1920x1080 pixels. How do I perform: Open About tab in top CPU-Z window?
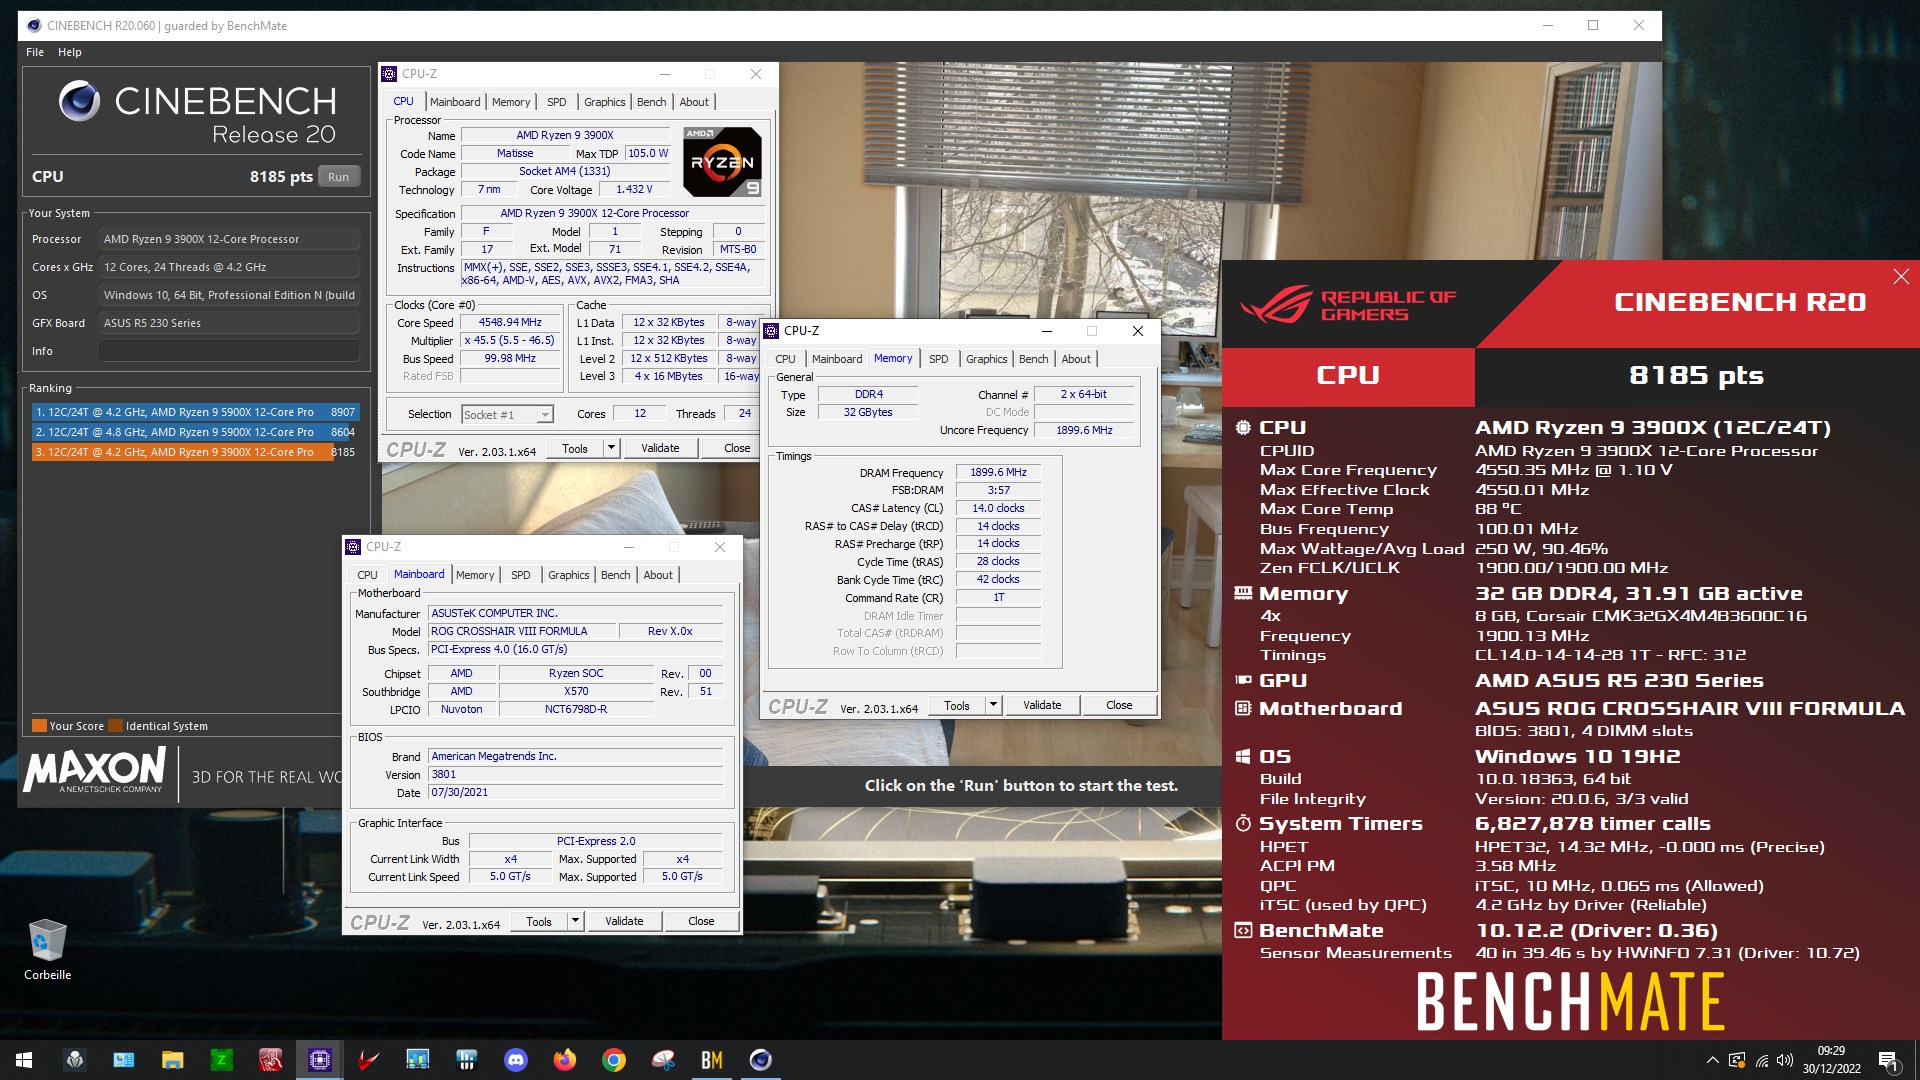pos(694,102)
